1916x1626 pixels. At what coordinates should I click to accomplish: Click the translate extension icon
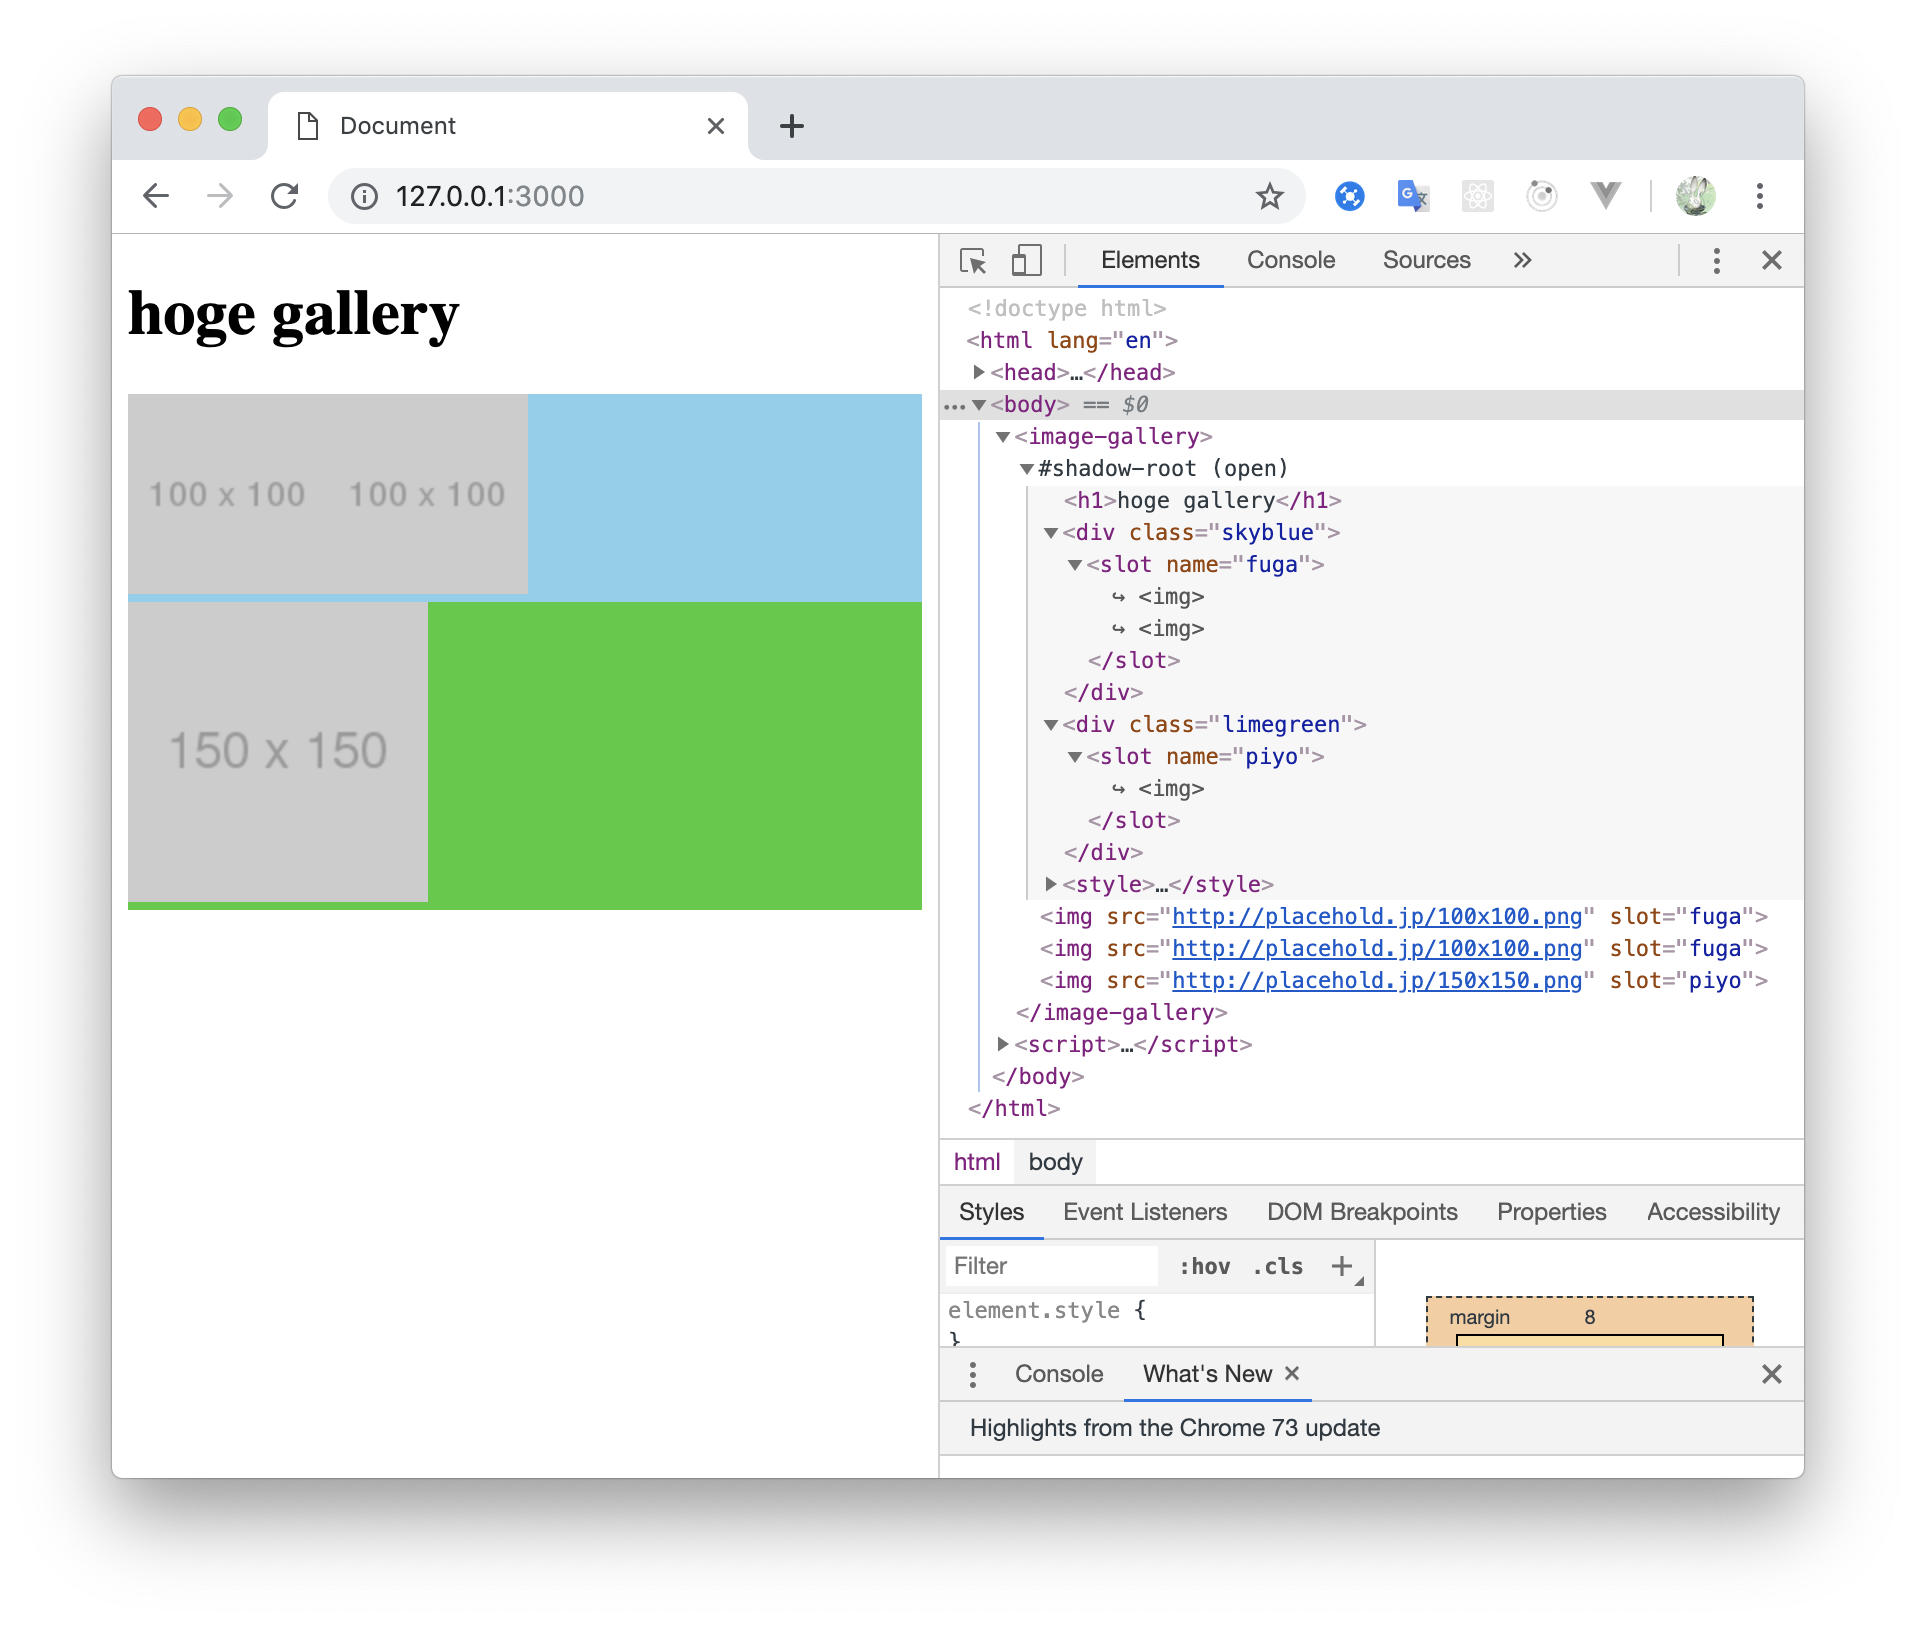click(1413, 196)
